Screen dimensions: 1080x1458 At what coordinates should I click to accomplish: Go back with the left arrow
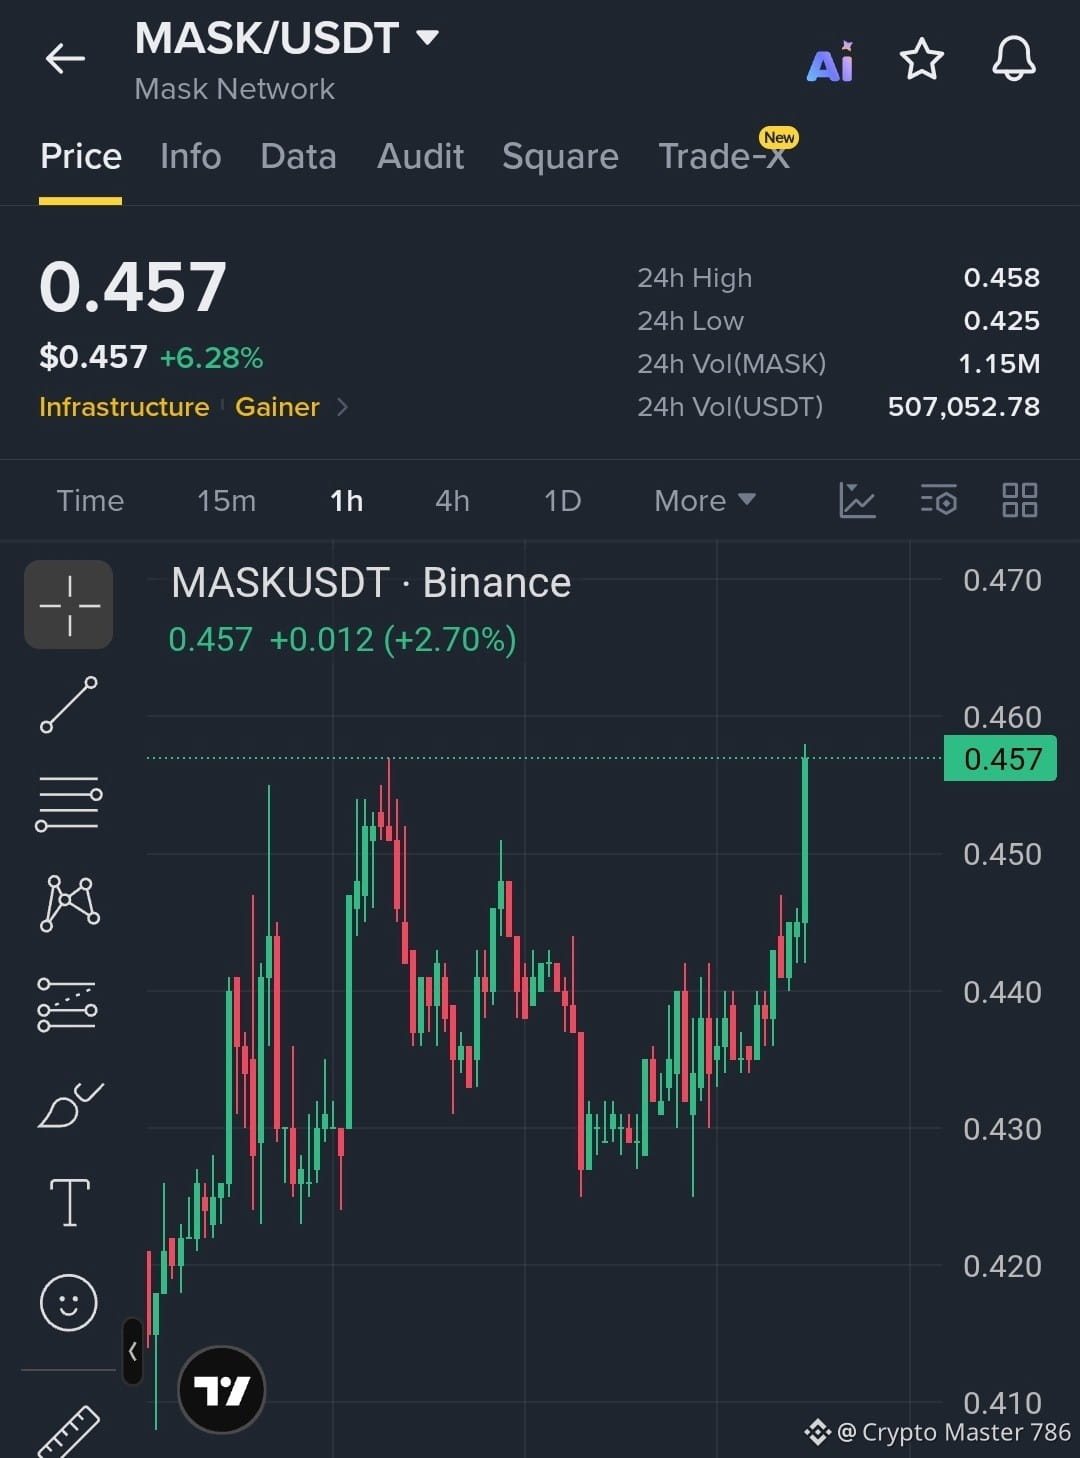[x=65, y=59]
